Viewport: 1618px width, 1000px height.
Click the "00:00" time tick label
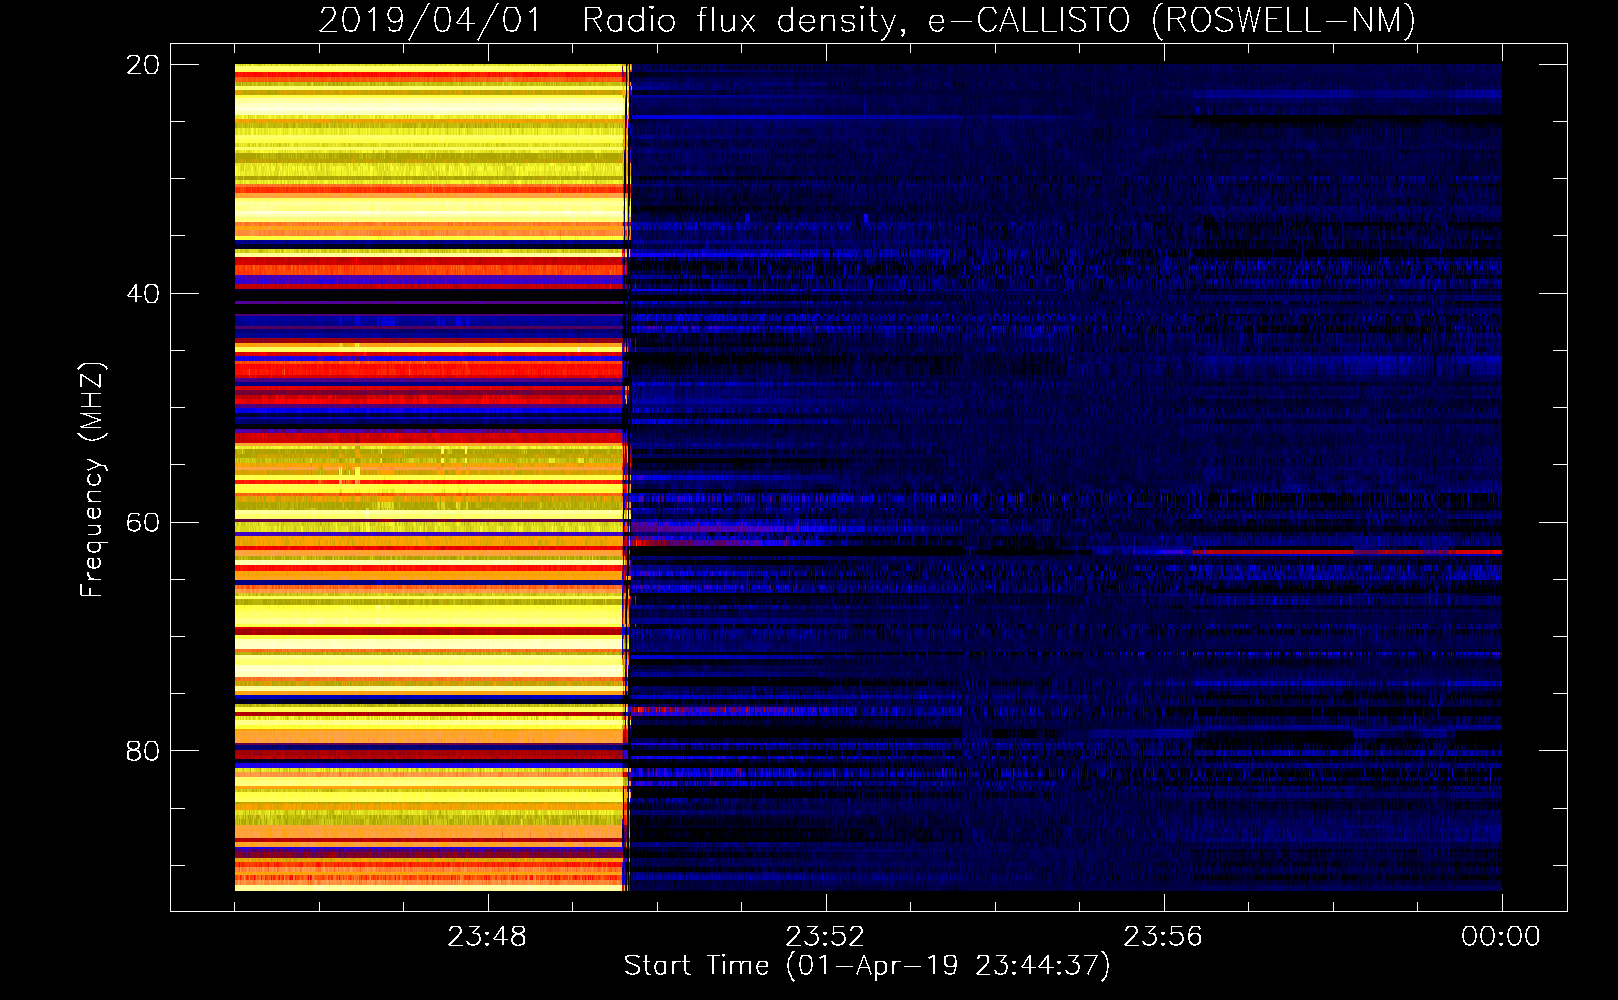coord(1501,936)
